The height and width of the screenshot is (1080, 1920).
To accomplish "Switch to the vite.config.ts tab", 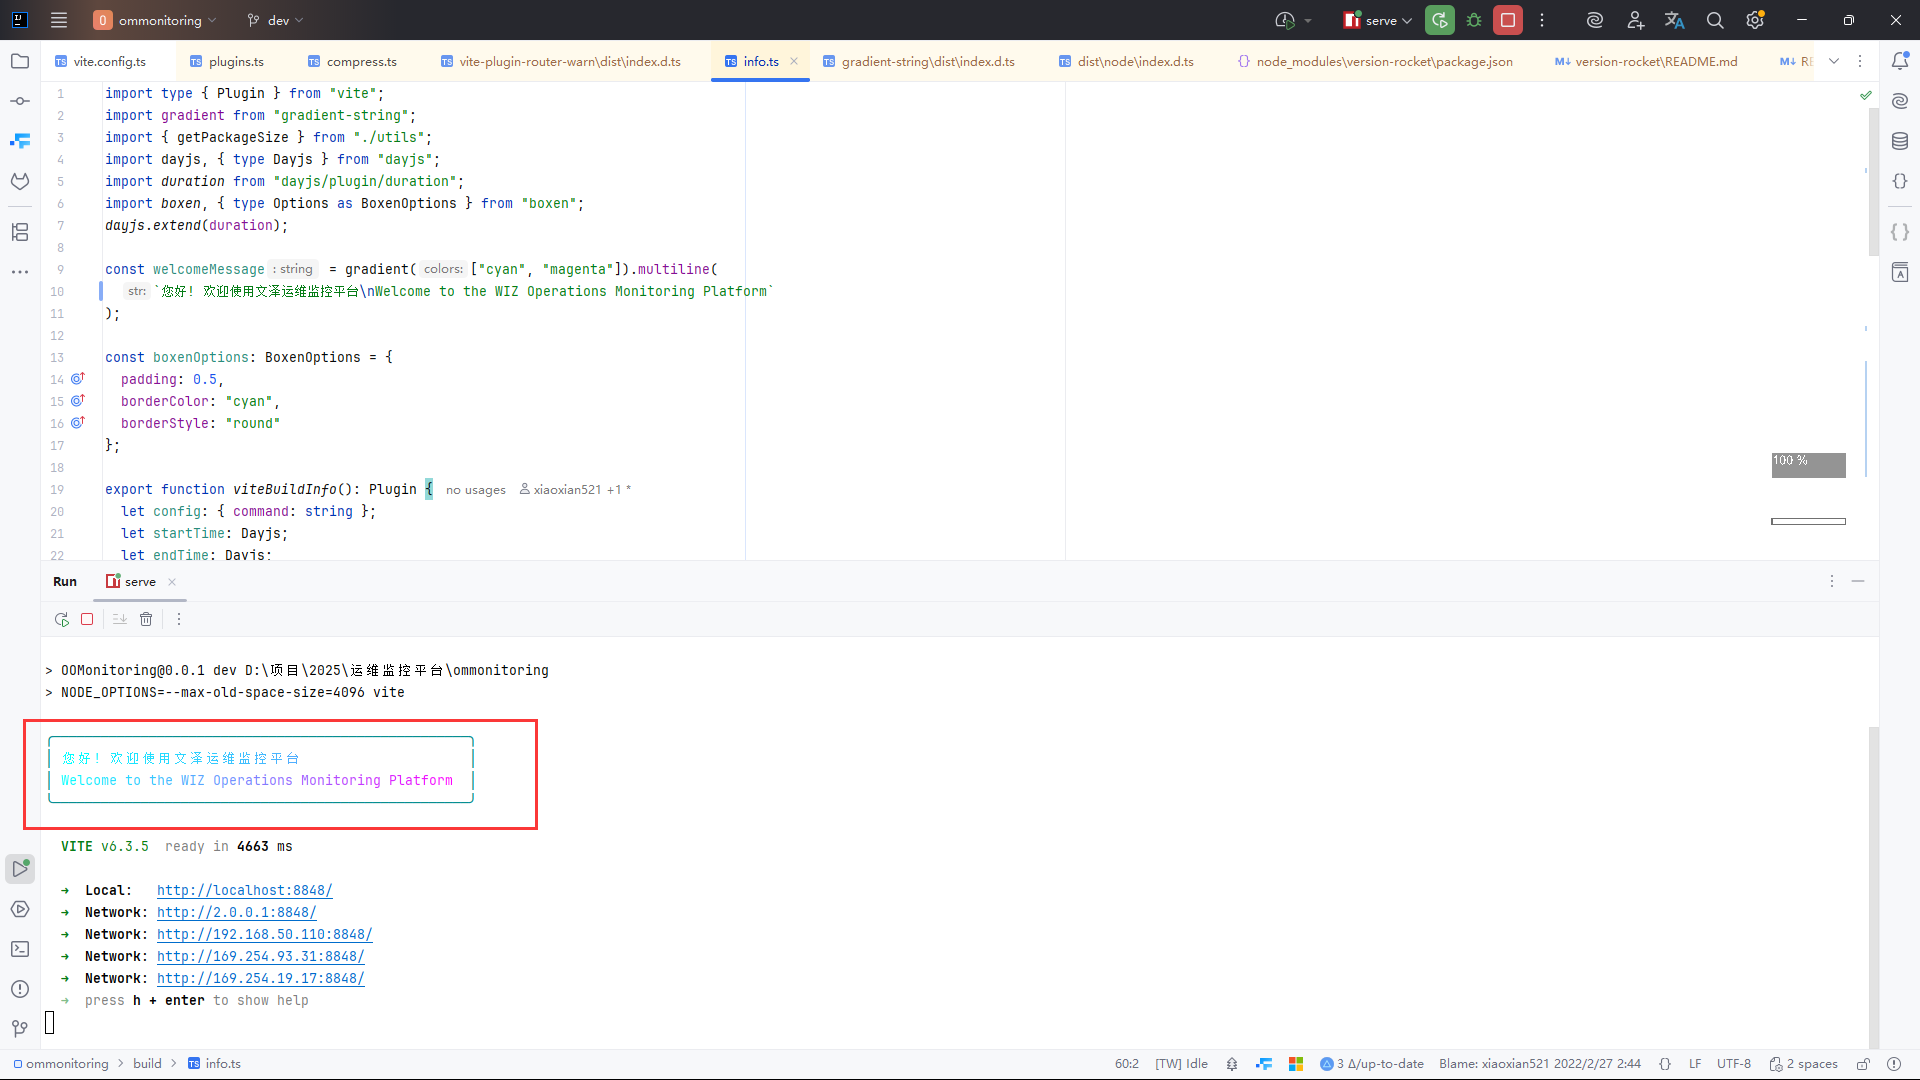I will 109,62.
